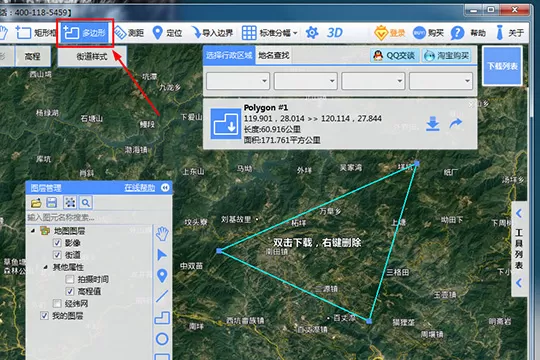Click the 淘宝购买 button
The width and height of the screenshot is (540, 360).
tap(447, 55)
